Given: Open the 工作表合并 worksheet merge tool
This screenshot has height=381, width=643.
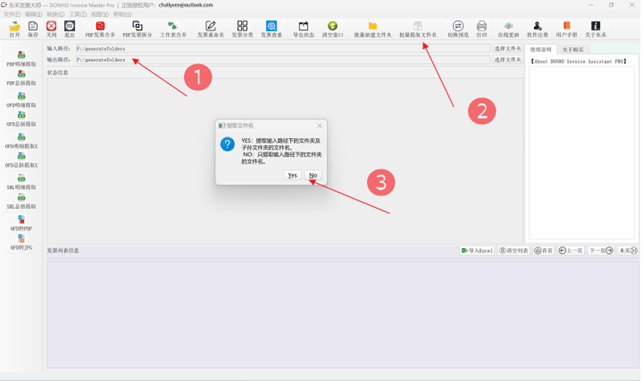Looking at the screenshot, I should pyautogui.click(x=173, y=29).
